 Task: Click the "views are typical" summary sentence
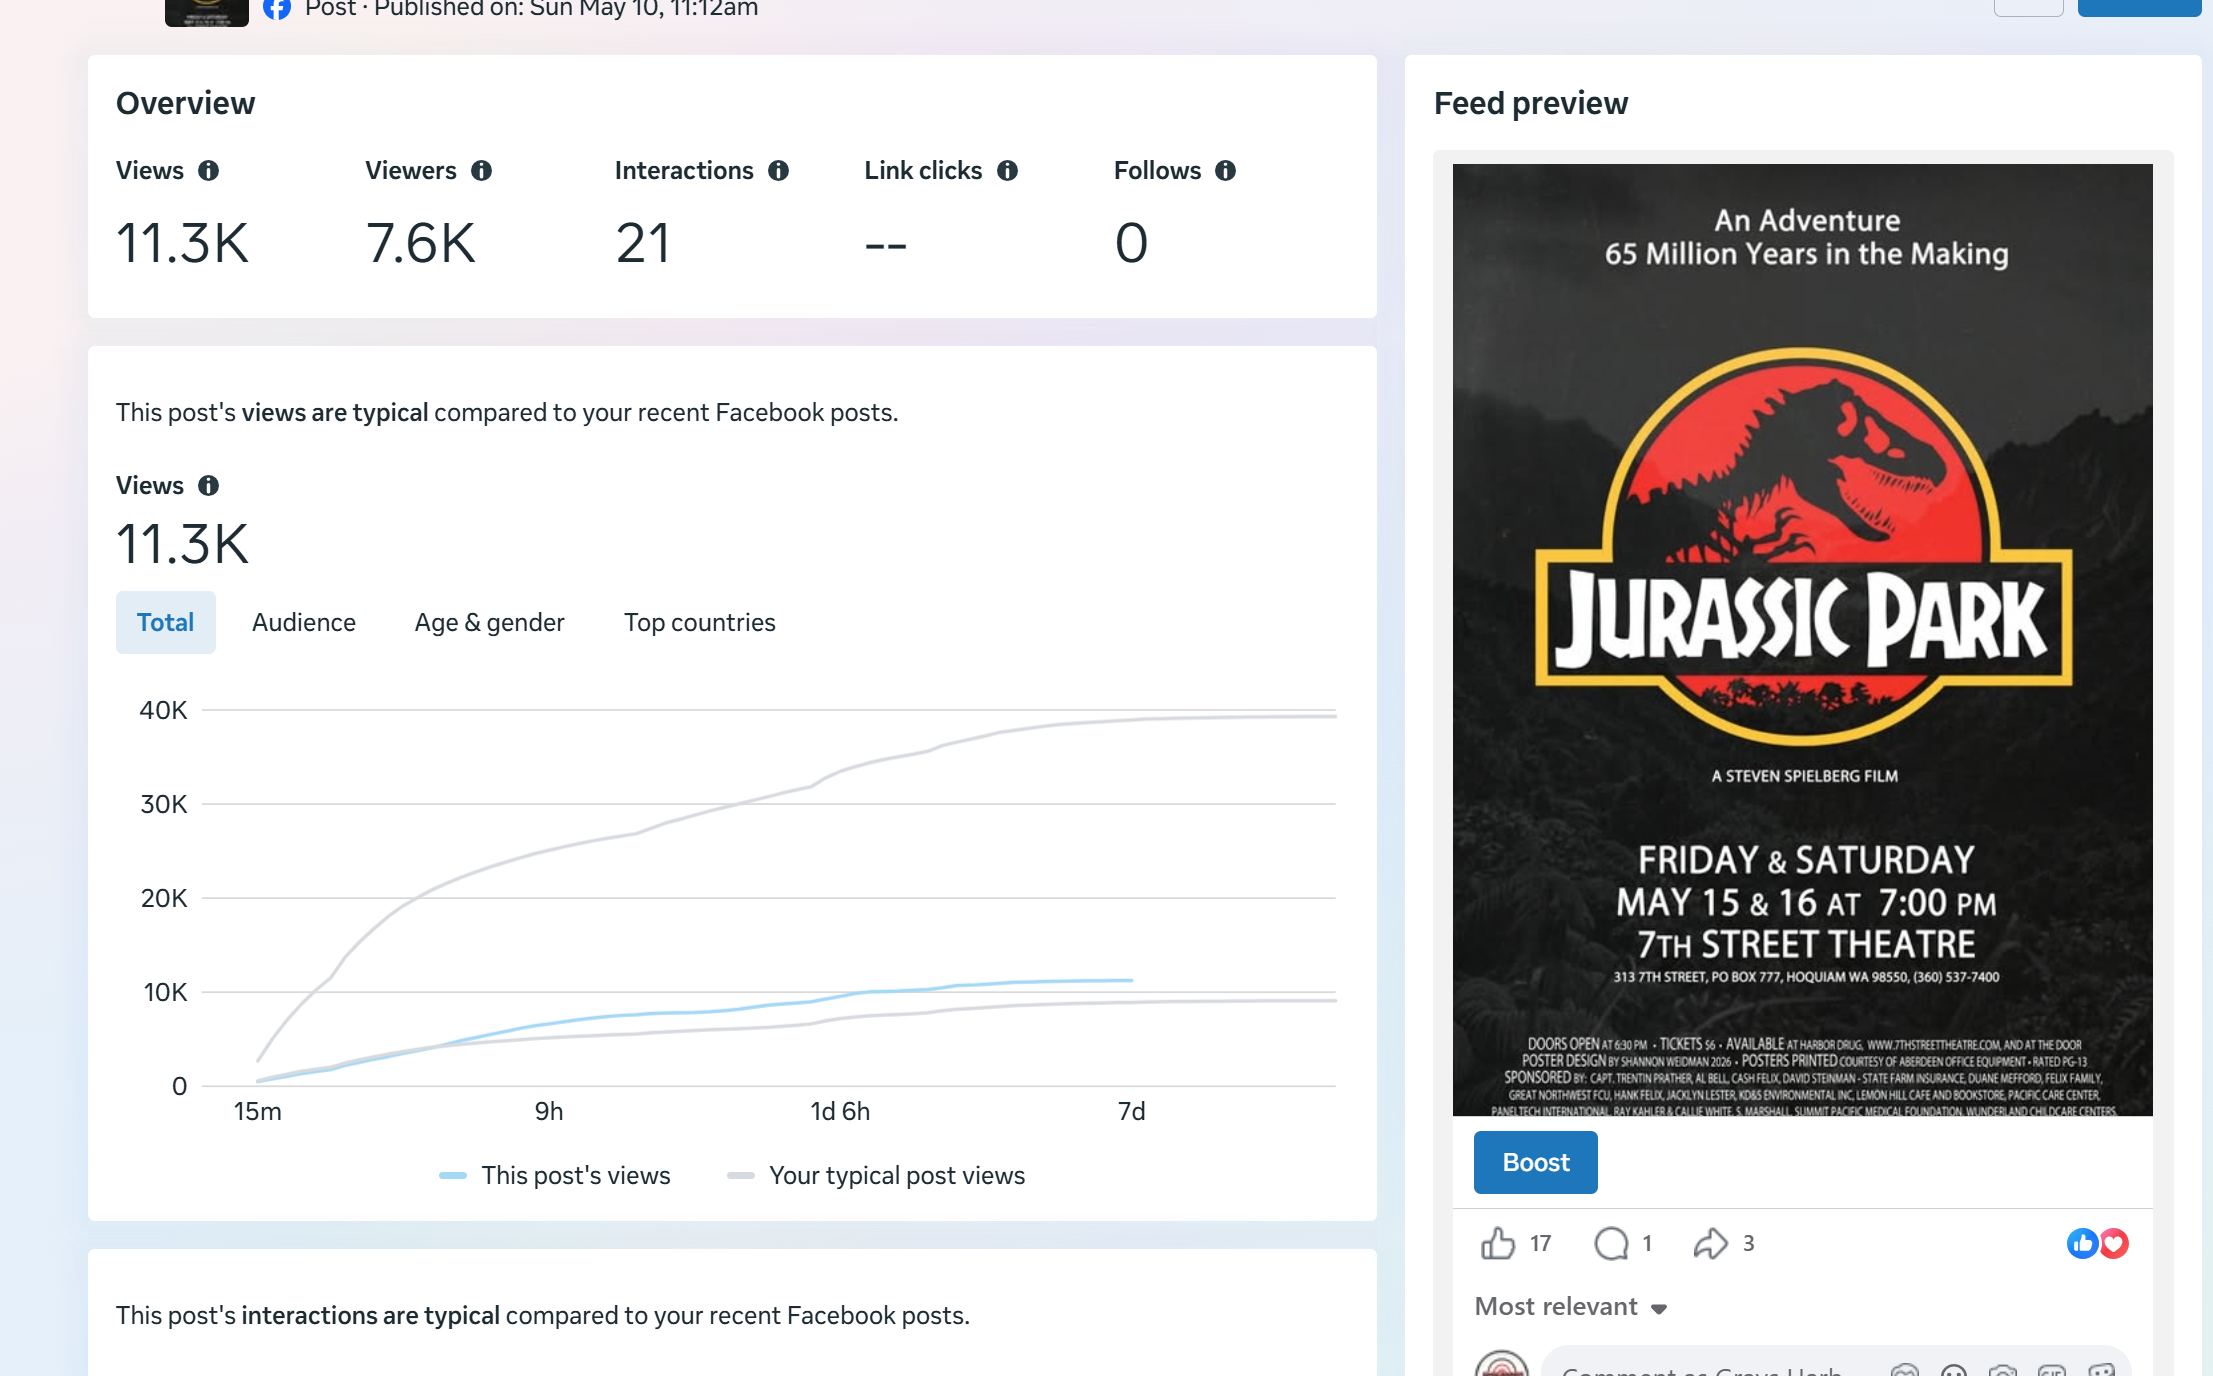tap(507, 413)
